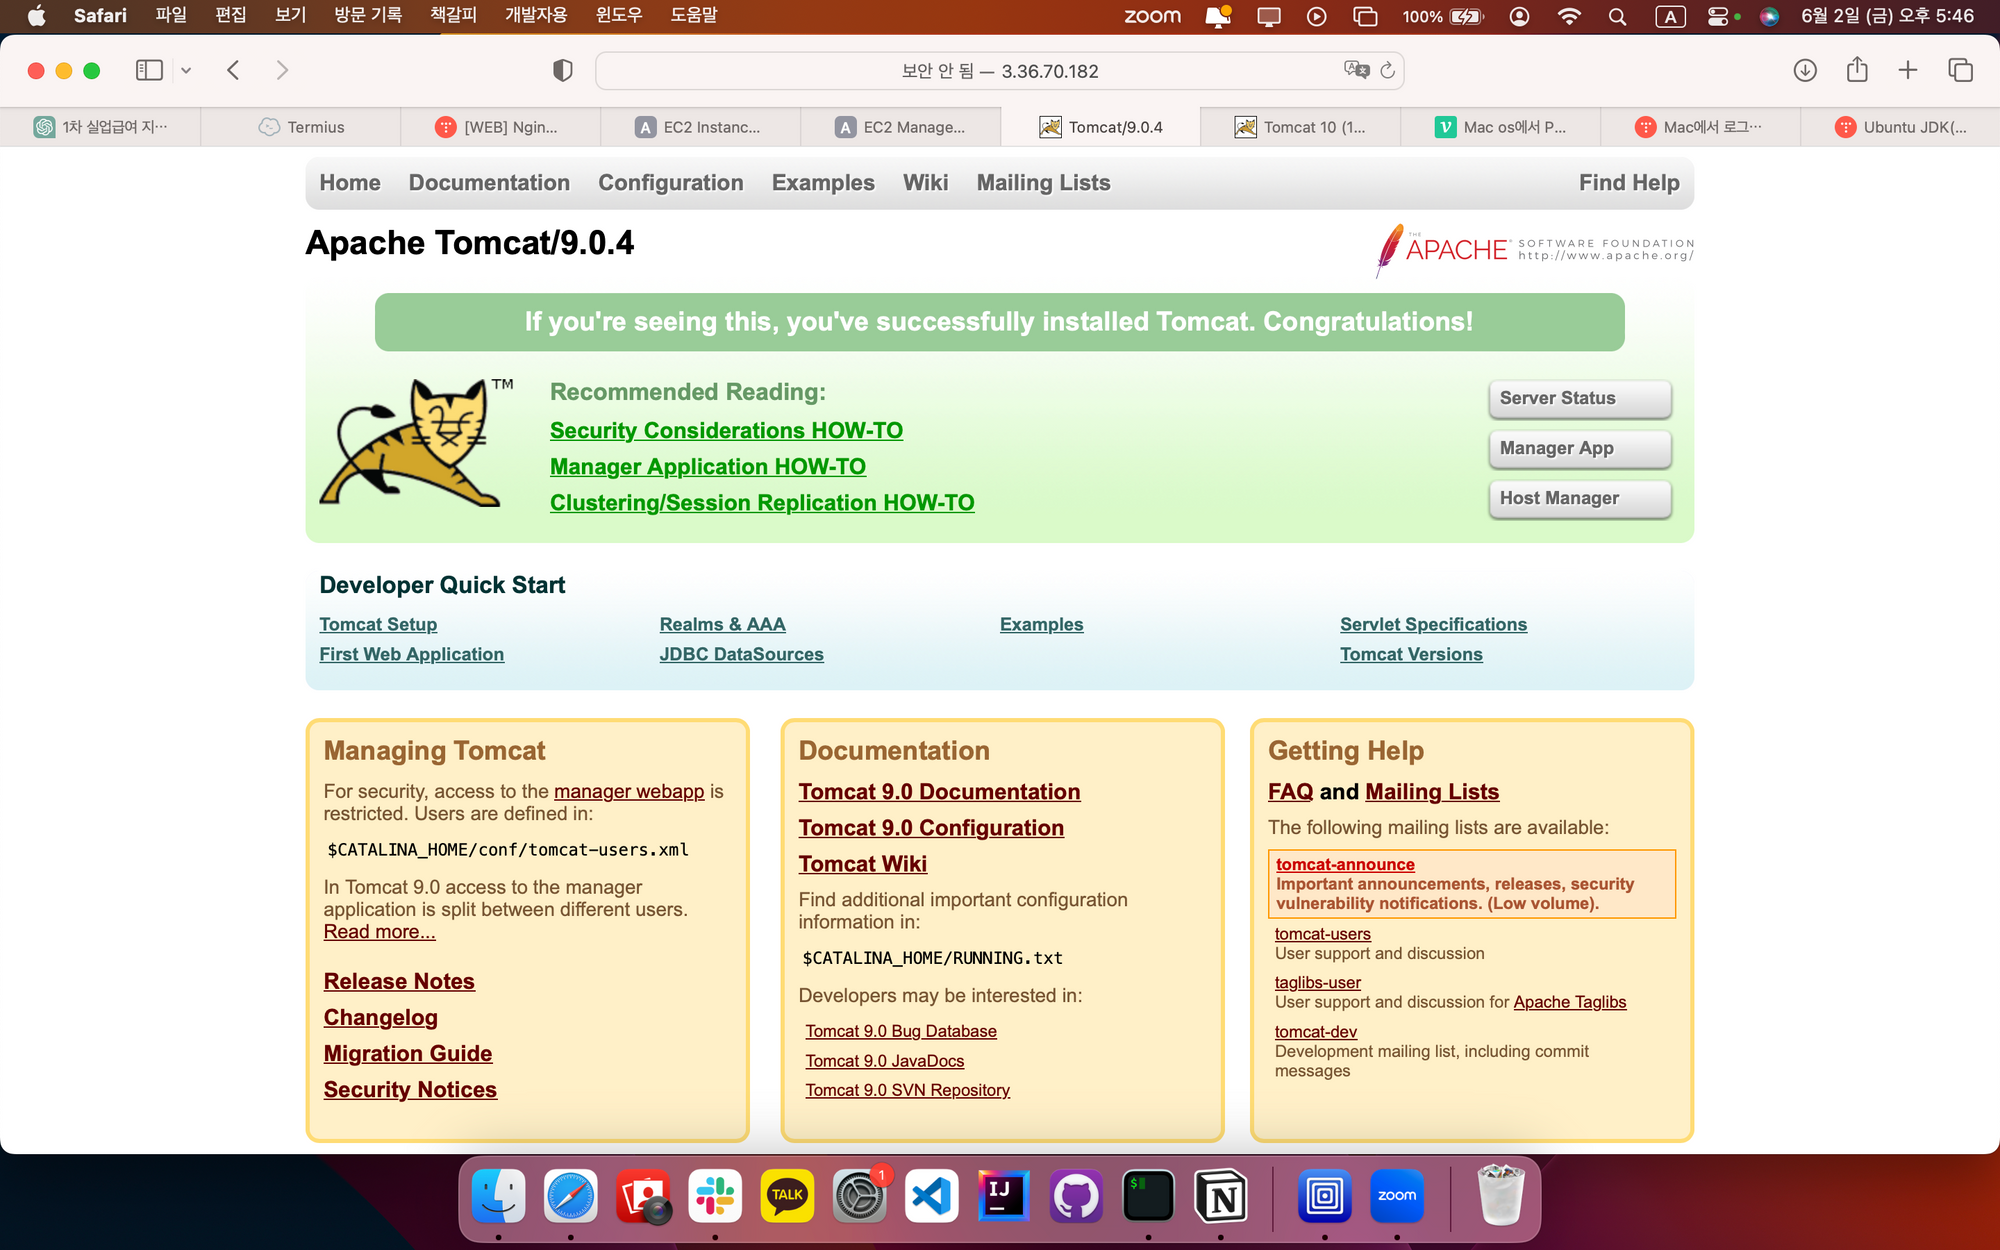The width and height of the screenshot is (2000, 1250).
Task: Open Slack from the Dock
Action: (715, 1196)
